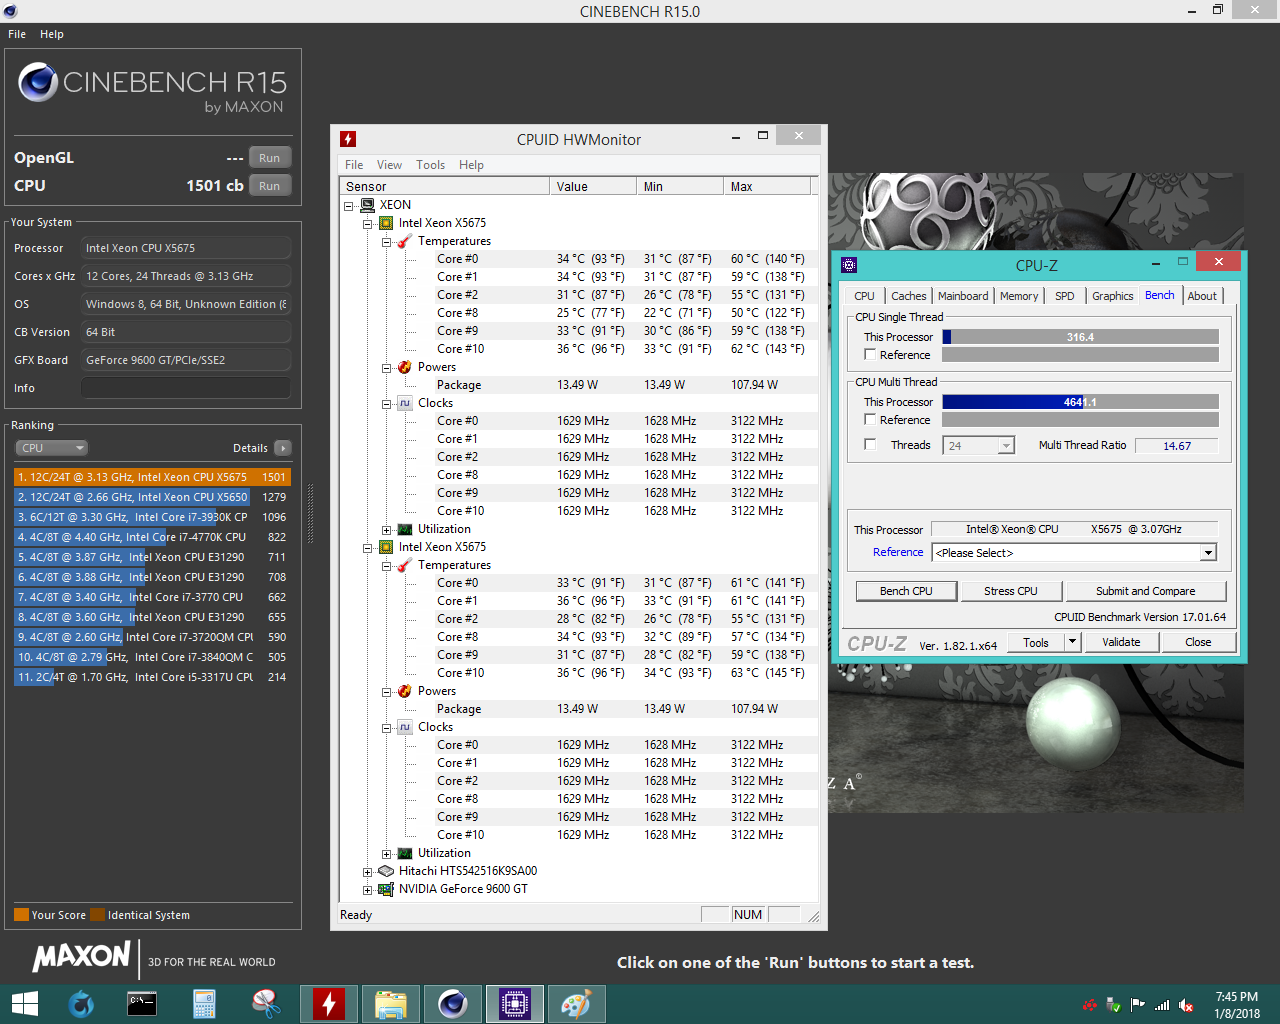The height and width of the screenshot is (1024, 1280).
Task: Click the XEON computer icon in tree
Action: pyautogui.click(x=368, y=205)
